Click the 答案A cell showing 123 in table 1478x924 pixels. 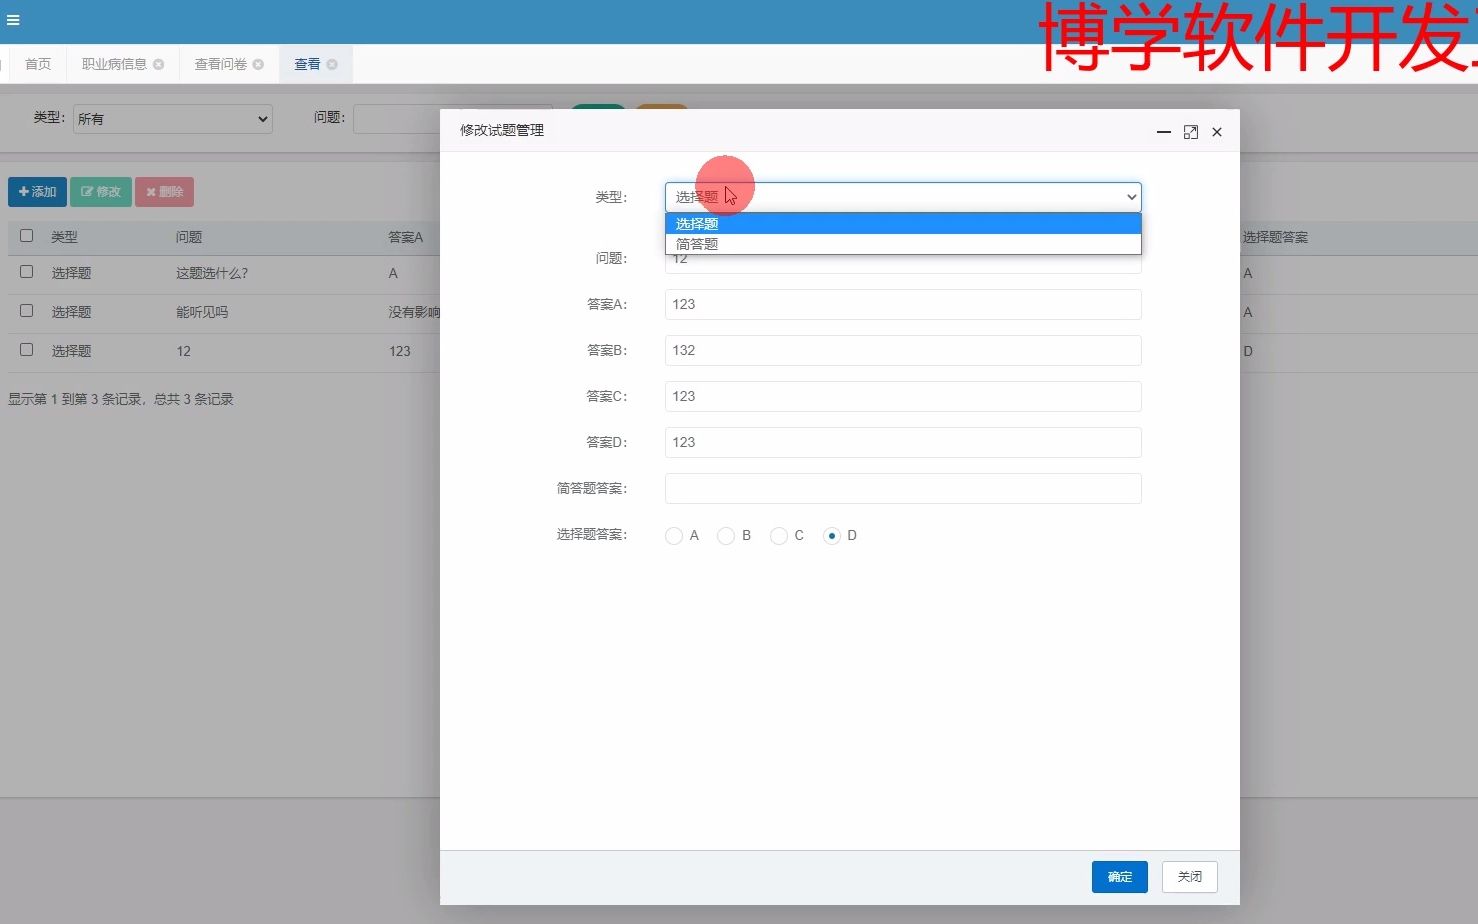click(x=400, y=351)
